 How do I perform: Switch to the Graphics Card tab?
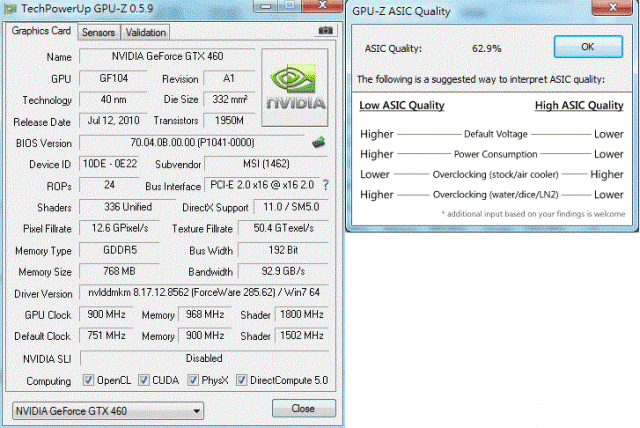[41, 31]
